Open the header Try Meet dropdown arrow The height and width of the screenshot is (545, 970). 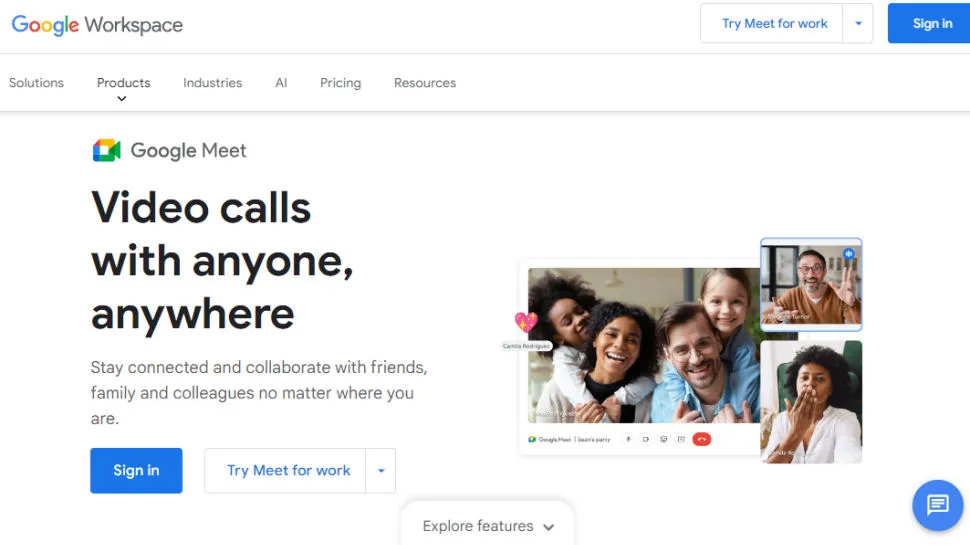click(x=858, y=24)
